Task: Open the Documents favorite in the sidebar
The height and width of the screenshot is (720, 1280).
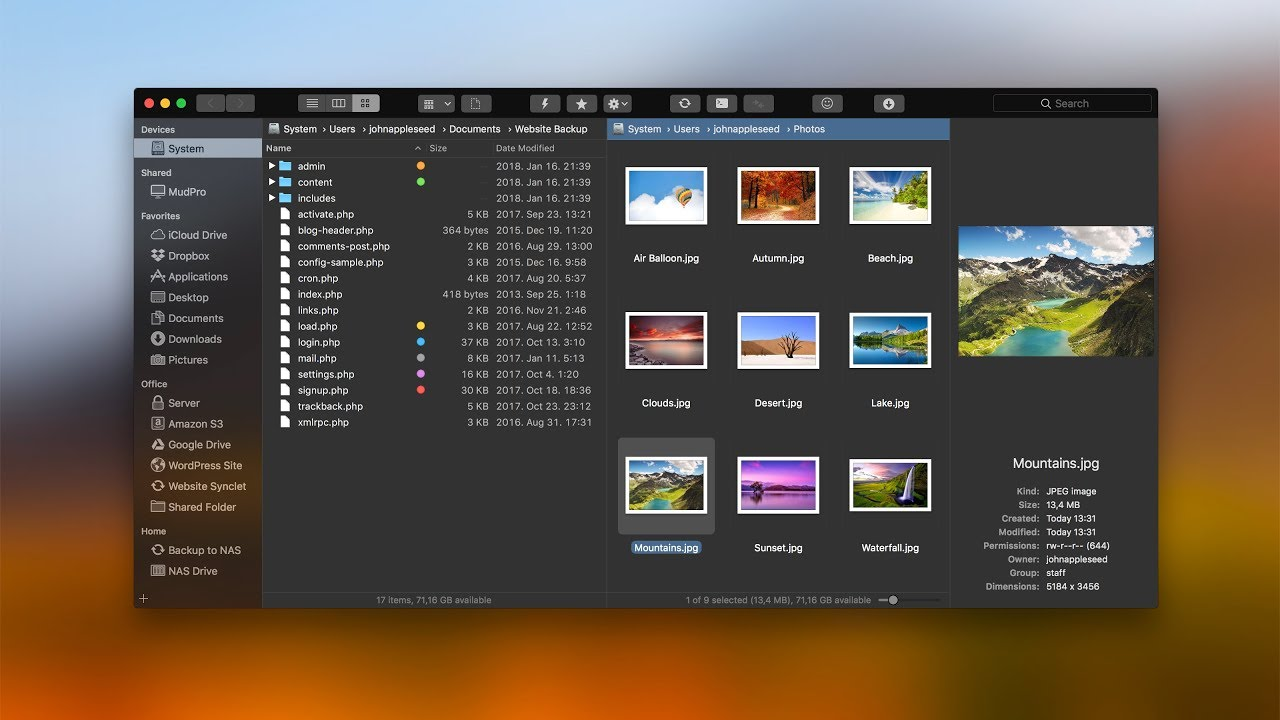Action: click(x=198, y=318)
